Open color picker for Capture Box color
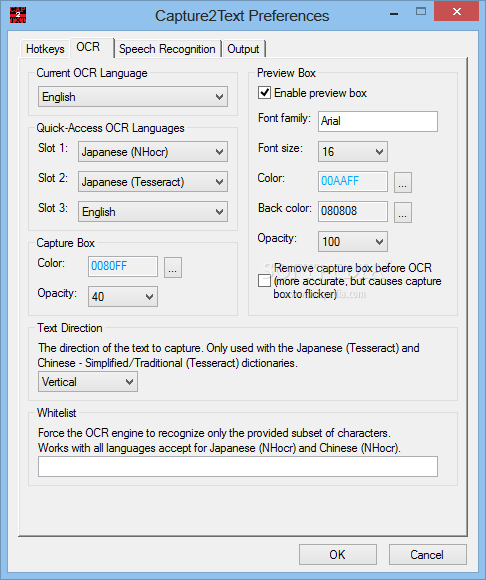This screenshot has height=580, width=486. 173,267
